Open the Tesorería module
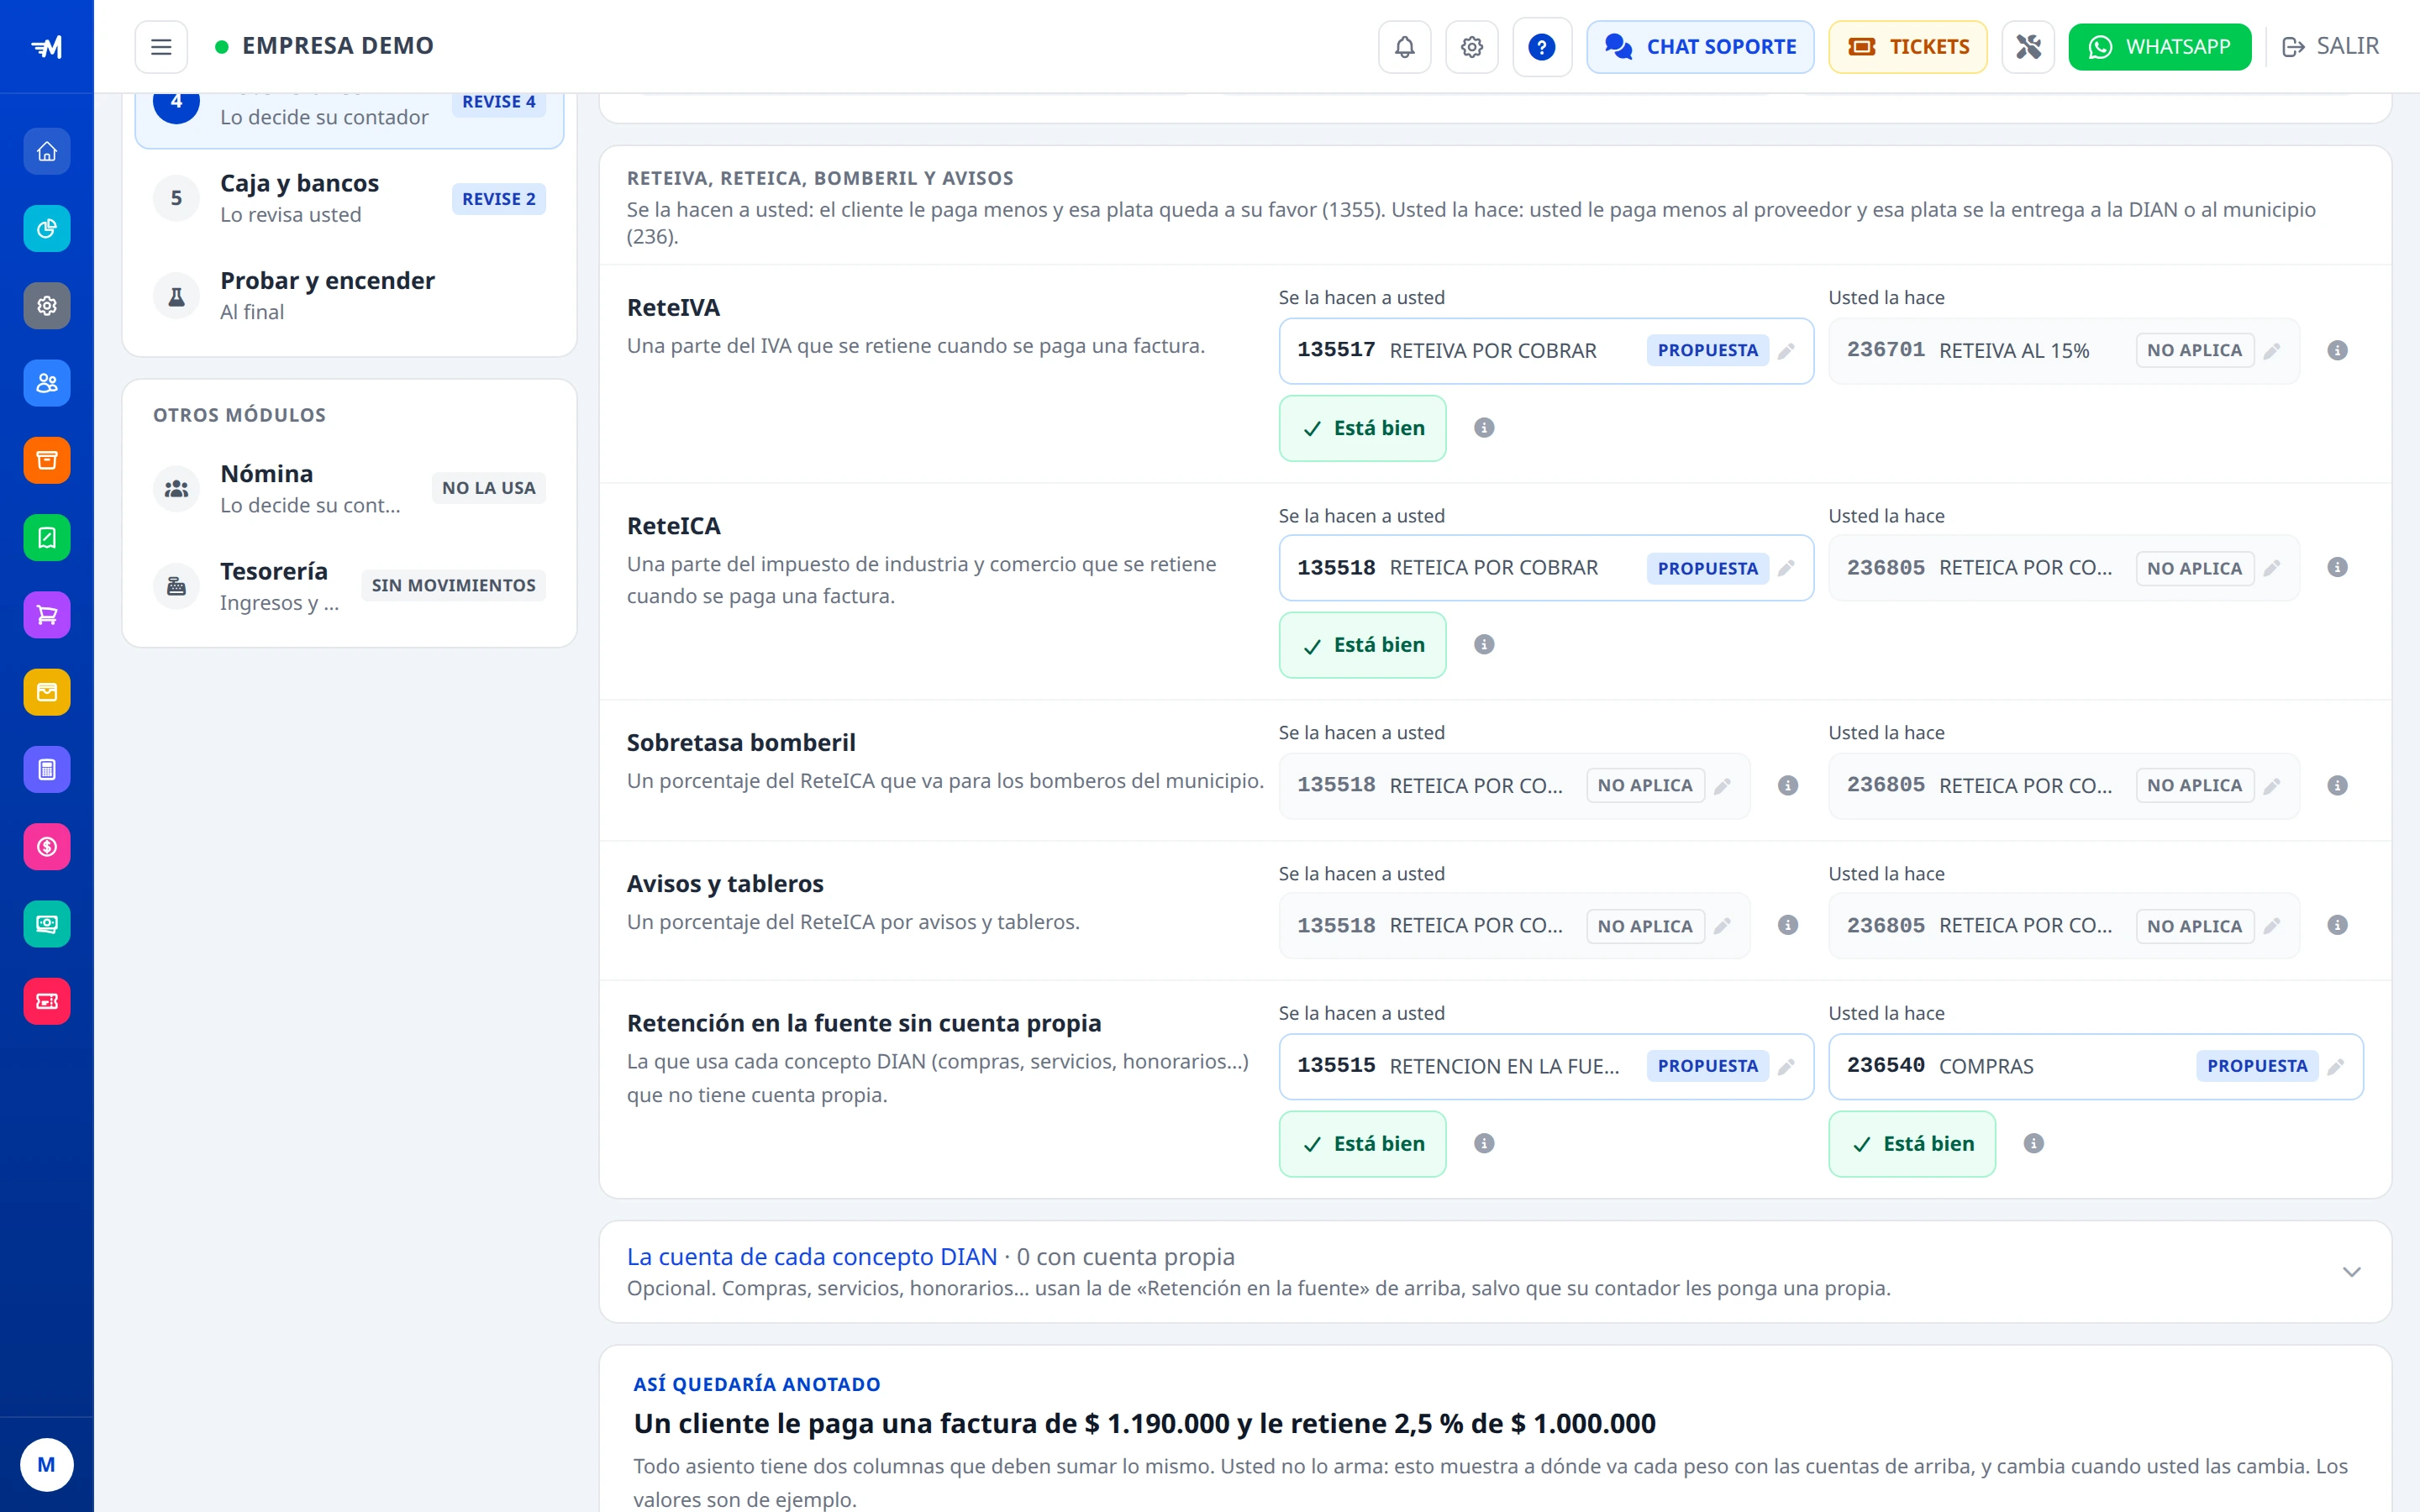The width and height of the screenshot is (2420, 1512). (349, 585)
